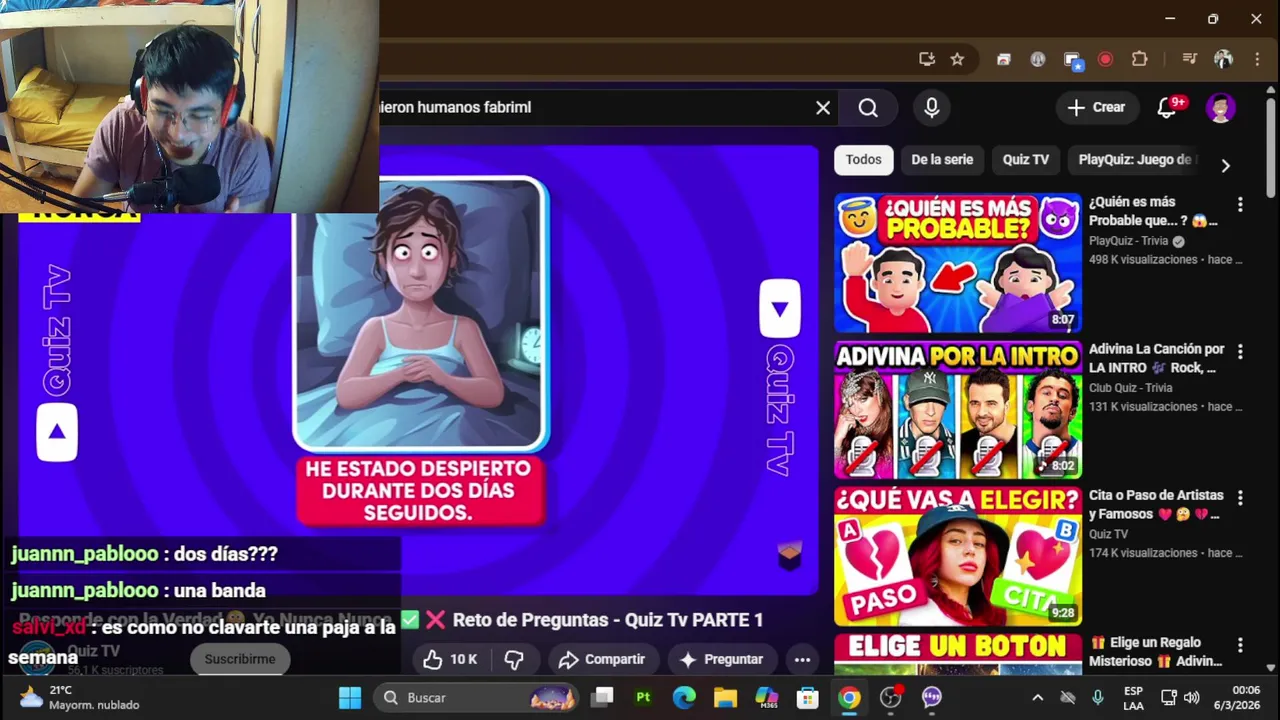Start voice search with the microphone icon
The image size is (1280, 720).
point(932,108)
